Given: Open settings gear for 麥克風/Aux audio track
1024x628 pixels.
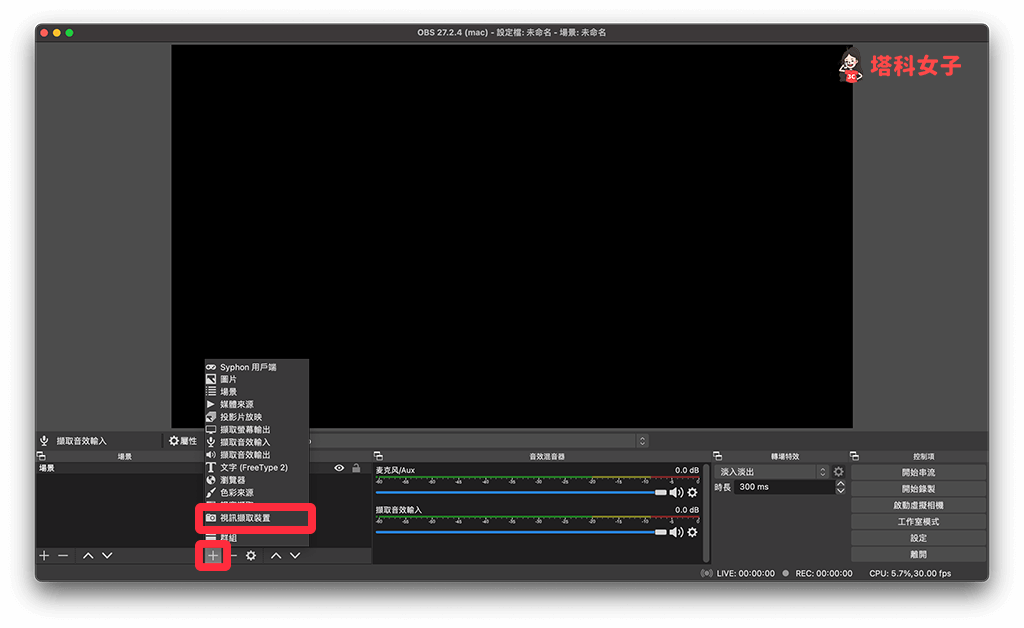Looking at the screenshot, I should 692,492.
